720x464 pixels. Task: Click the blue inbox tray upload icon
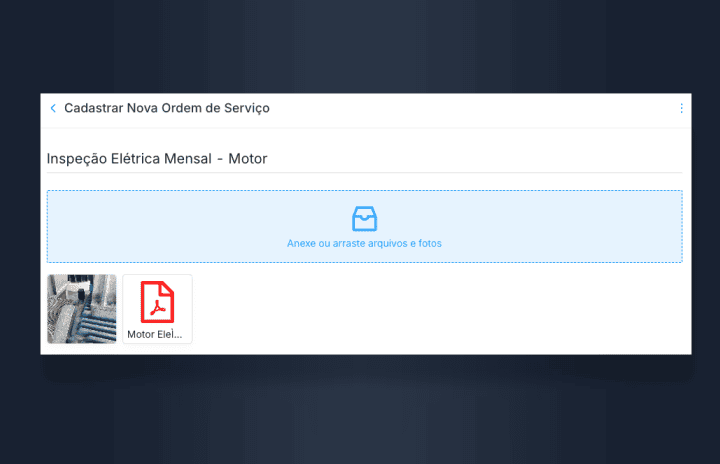pyautogui.click(x=365, y=219)
